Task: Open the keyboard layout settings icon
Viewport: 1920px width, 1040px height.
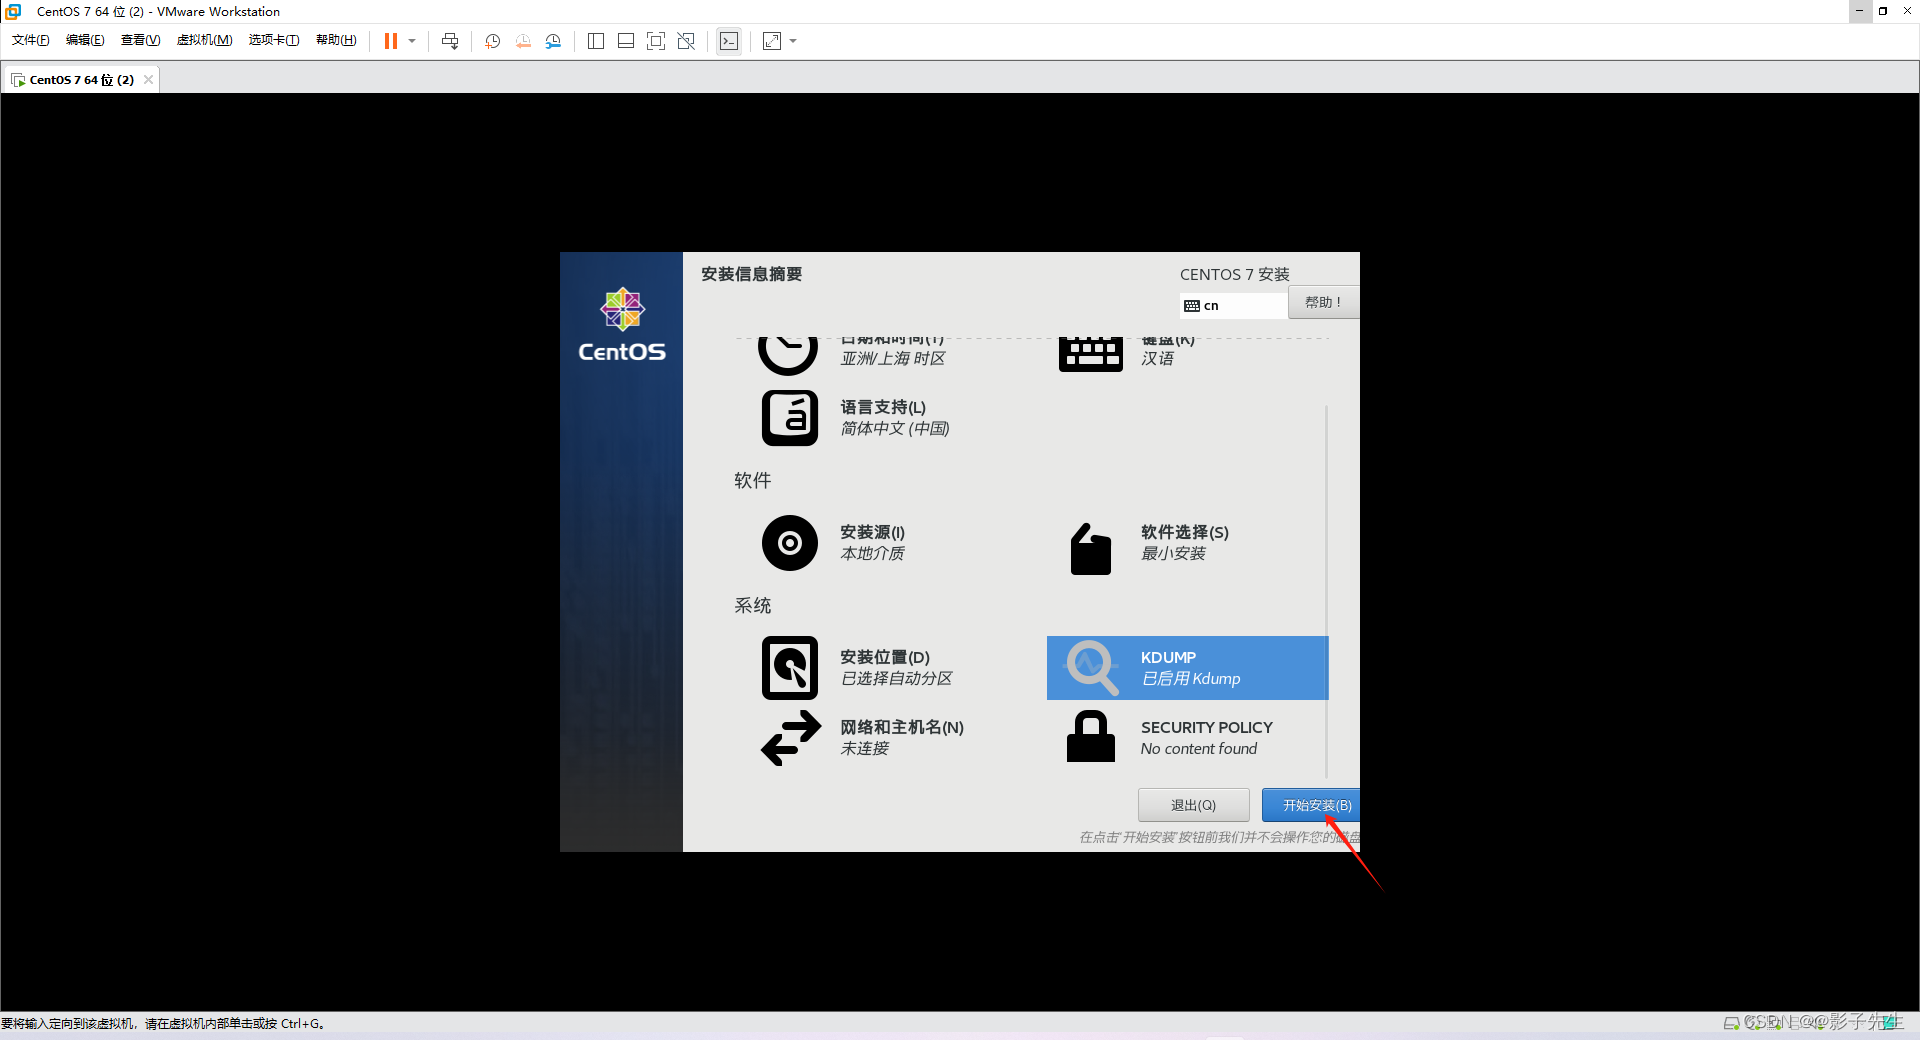Action: click(x=1091, y=355)
